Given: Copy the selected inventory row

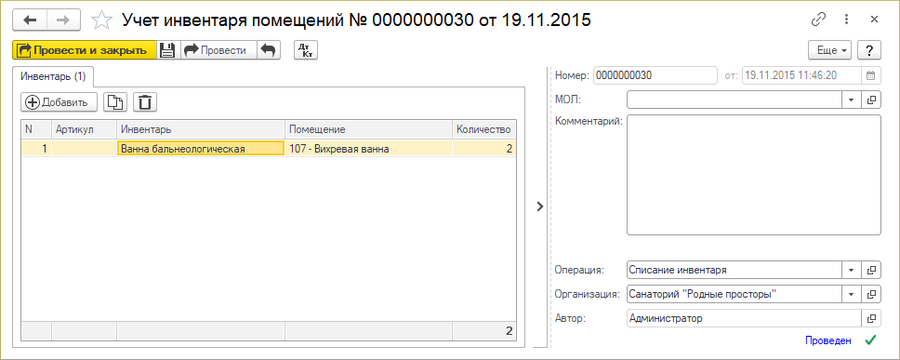Looking at the screenshot, I should (x=116, y=103).
